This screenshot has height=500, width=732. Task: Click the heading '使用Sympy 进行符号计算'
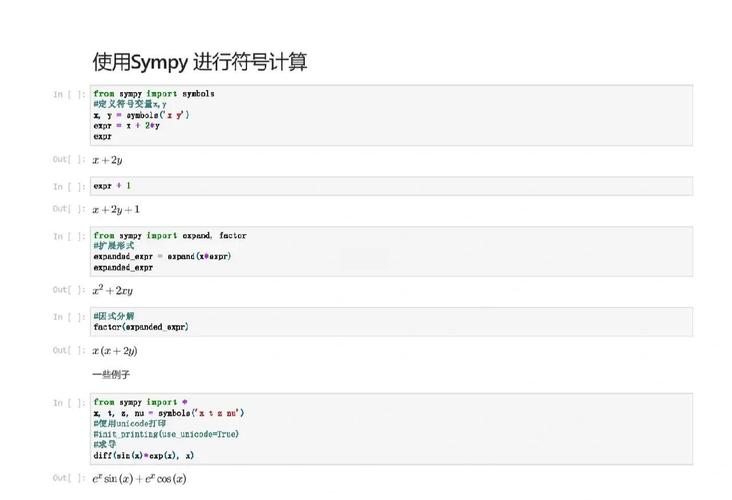click(200, 62)
